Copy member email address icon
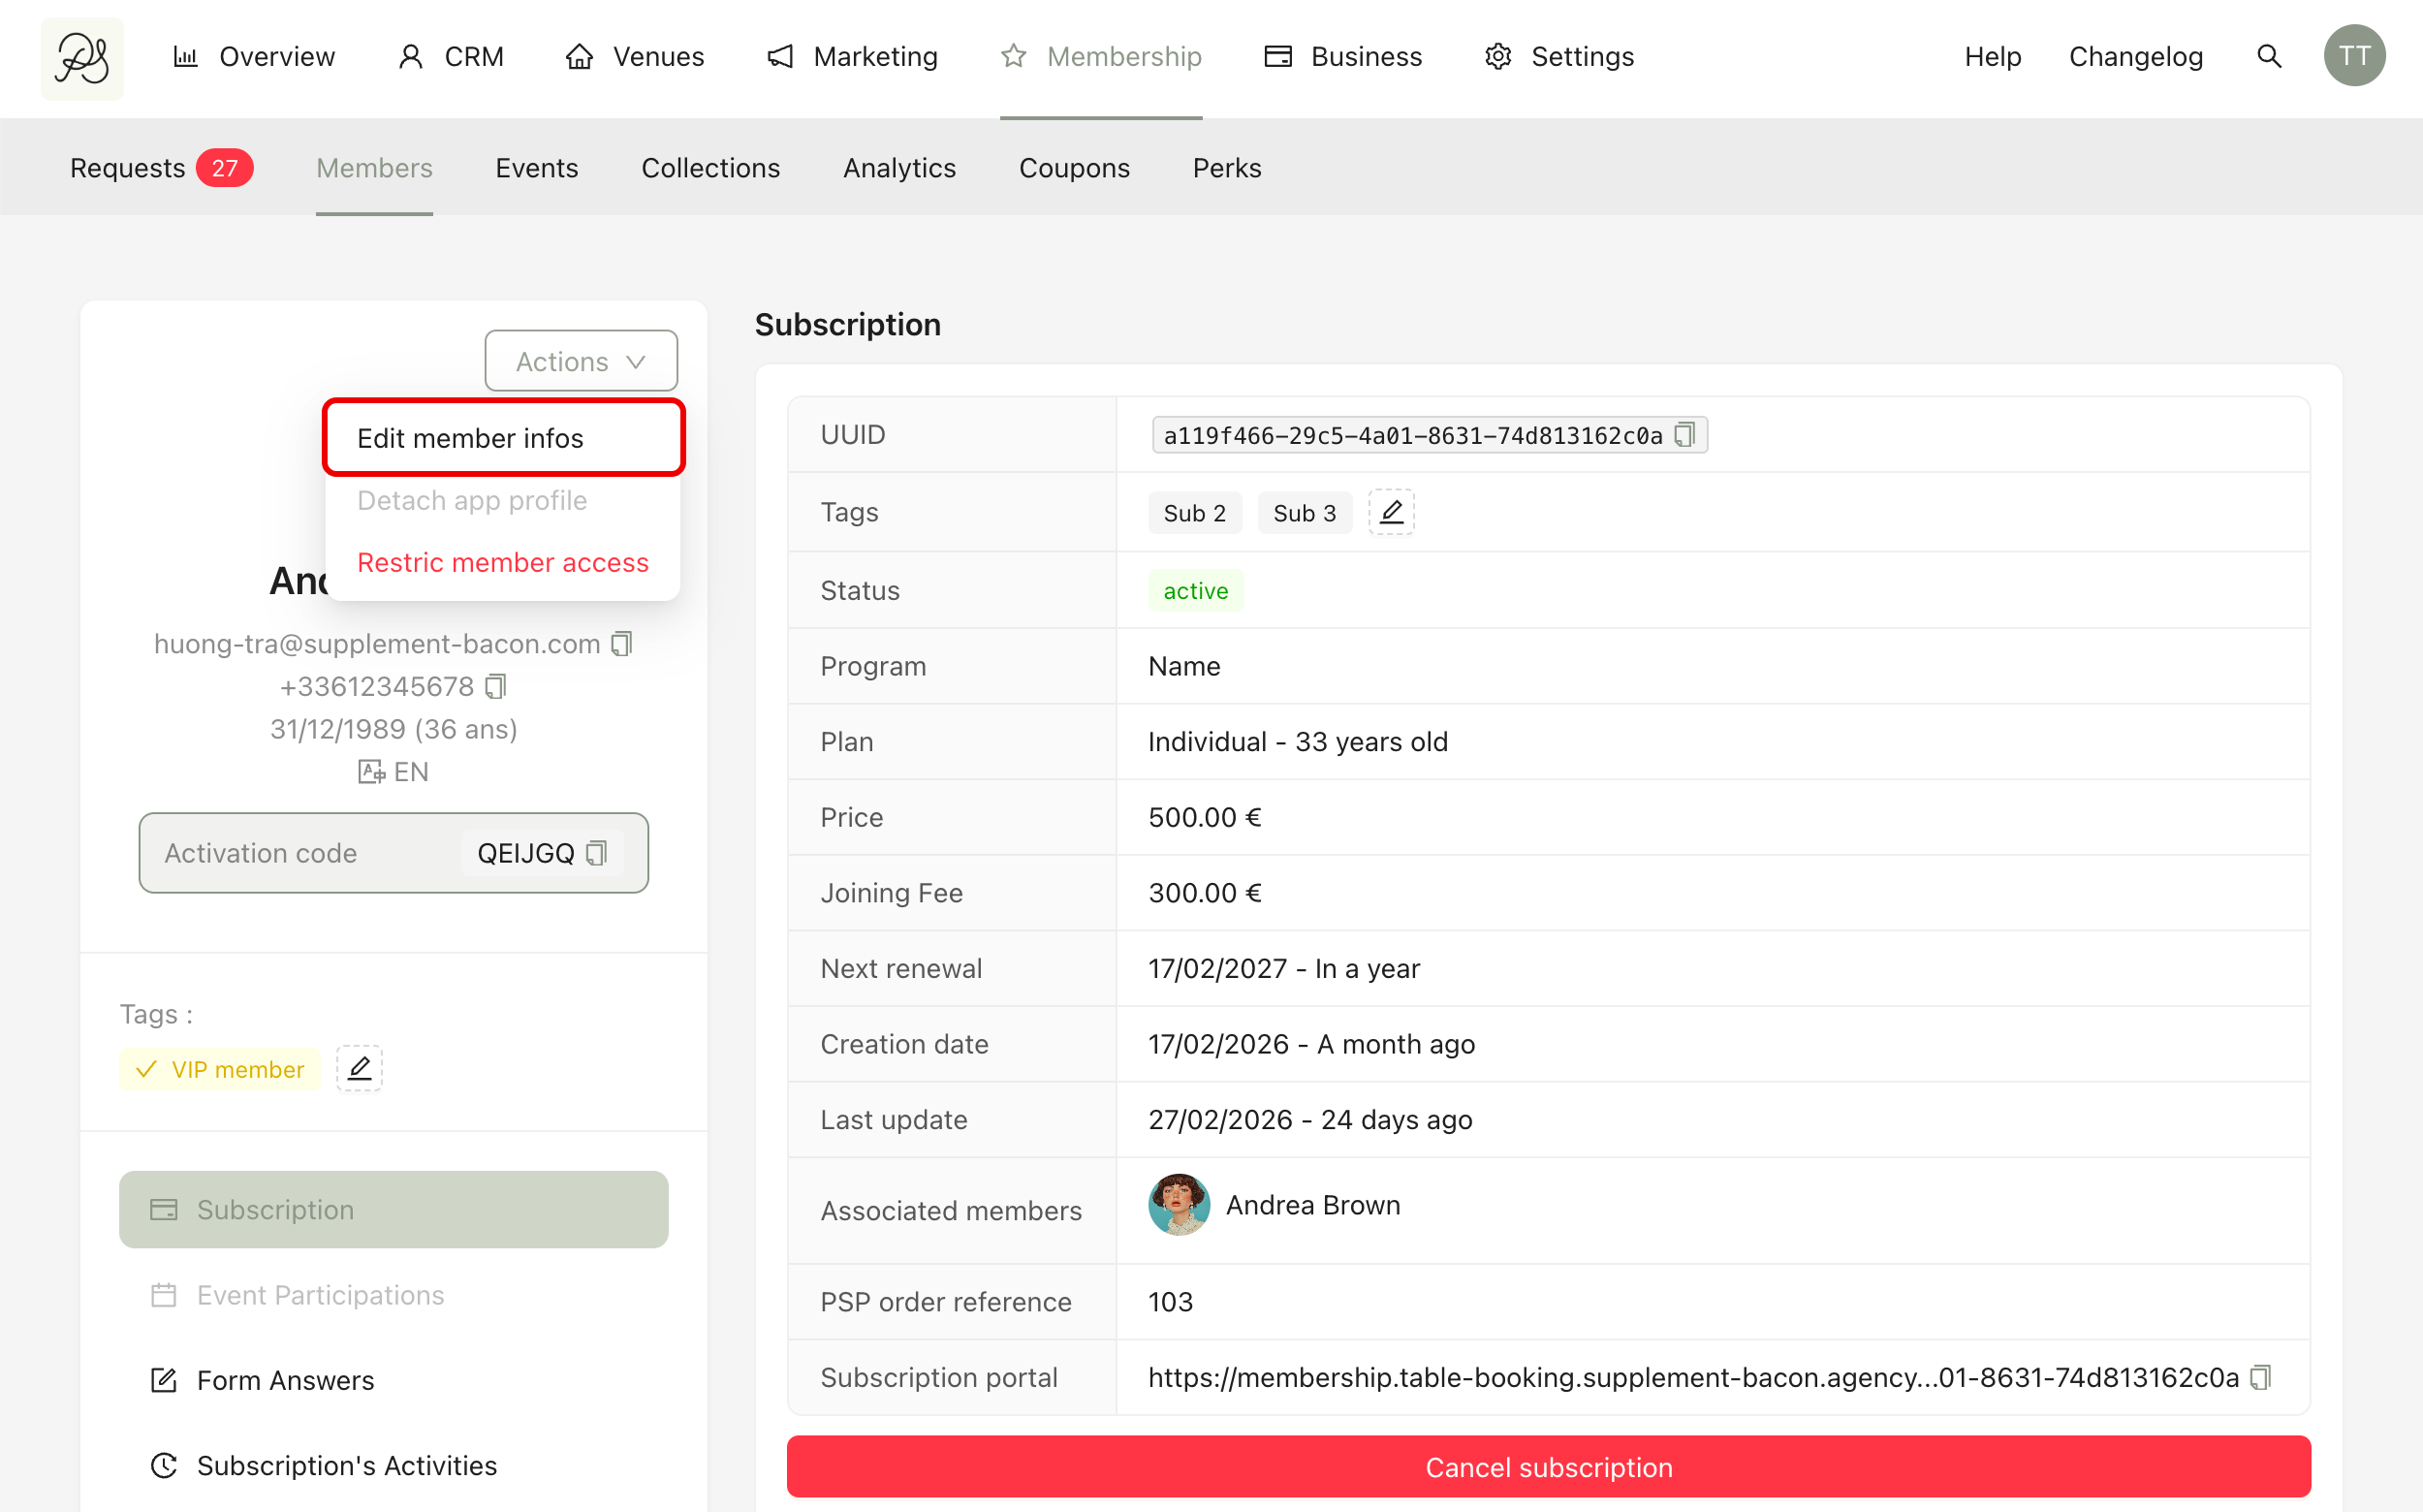 [622, 644]
